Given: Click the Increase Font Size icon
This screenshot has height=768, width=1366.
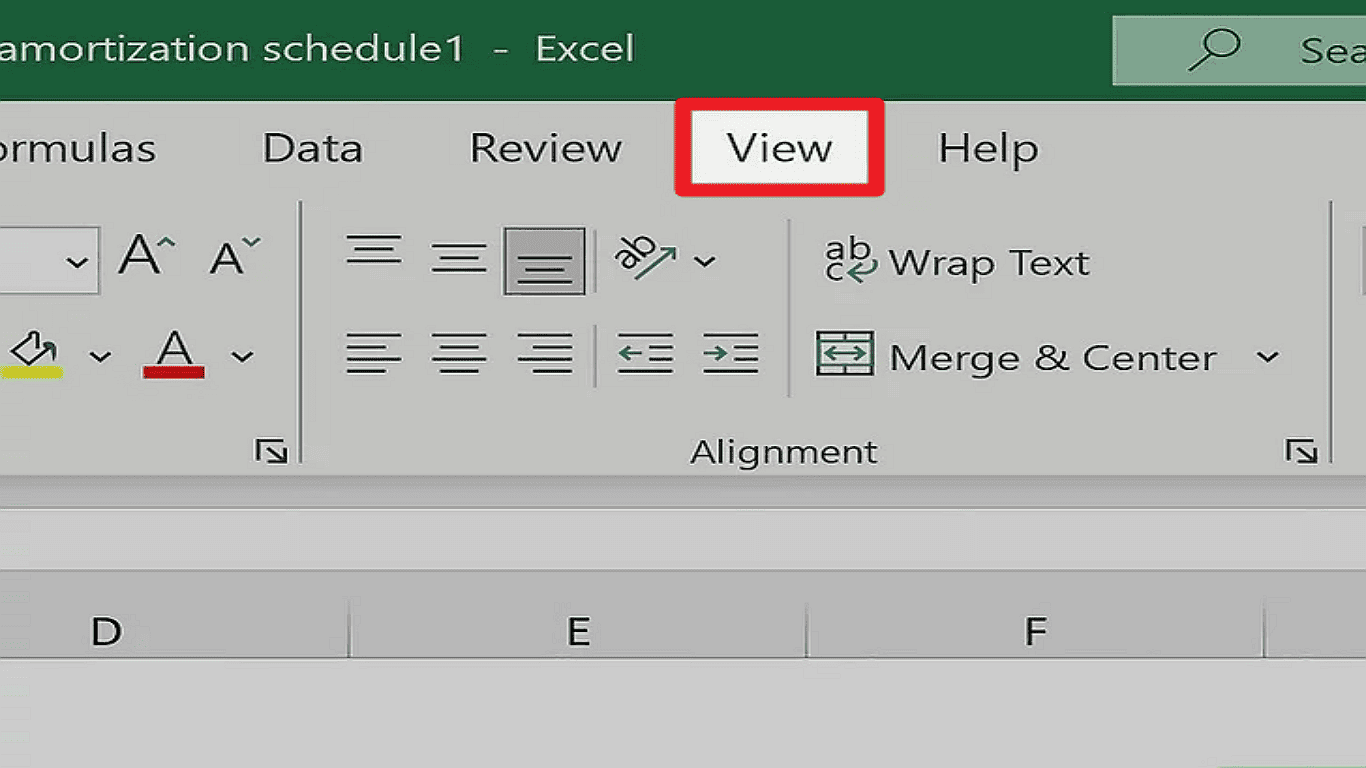Looking at the screenshot, I should click(x=146, y=256).
